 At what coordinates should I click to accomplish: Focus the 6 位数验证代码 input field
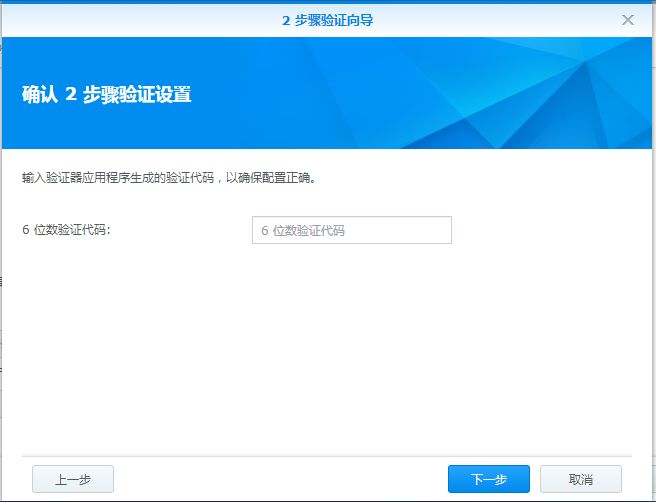352,230
